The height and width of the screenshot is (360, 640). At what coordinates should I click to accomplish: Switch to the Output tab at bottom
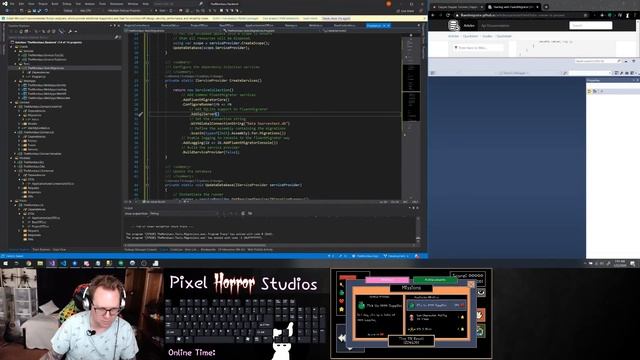click(164, 249)
